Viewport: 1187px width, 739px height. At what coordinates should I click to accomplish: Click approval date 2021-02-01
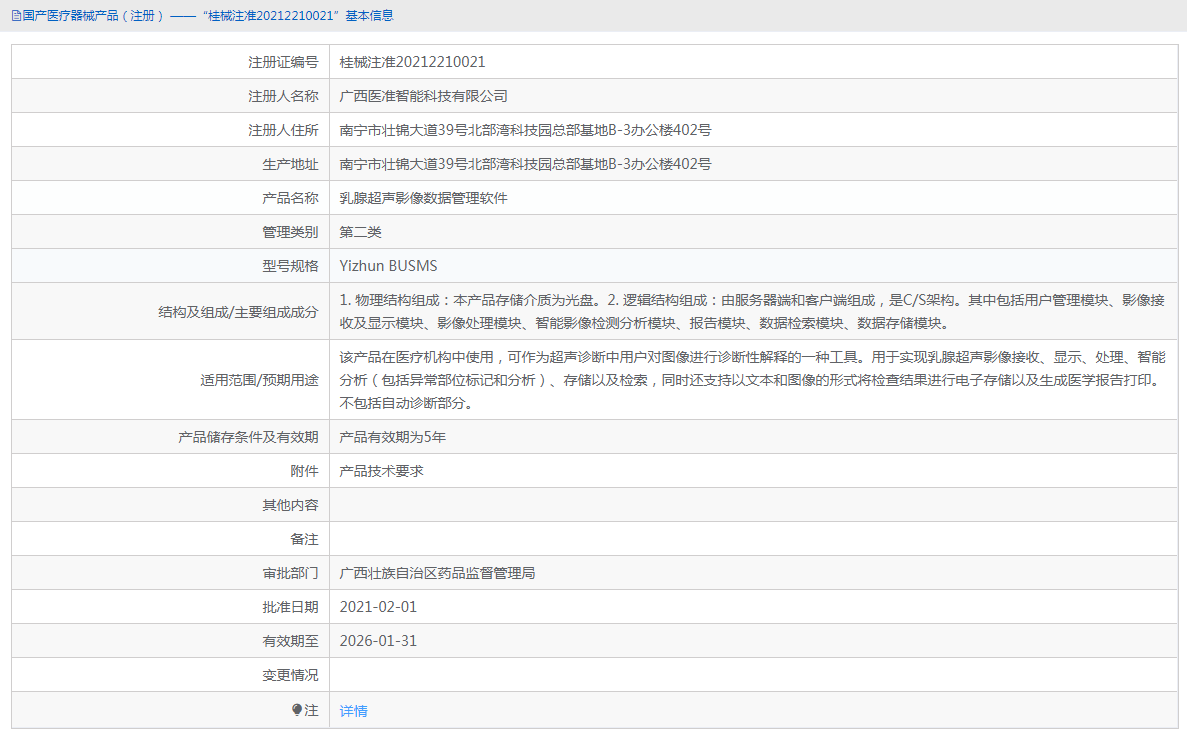coord(378,607)
